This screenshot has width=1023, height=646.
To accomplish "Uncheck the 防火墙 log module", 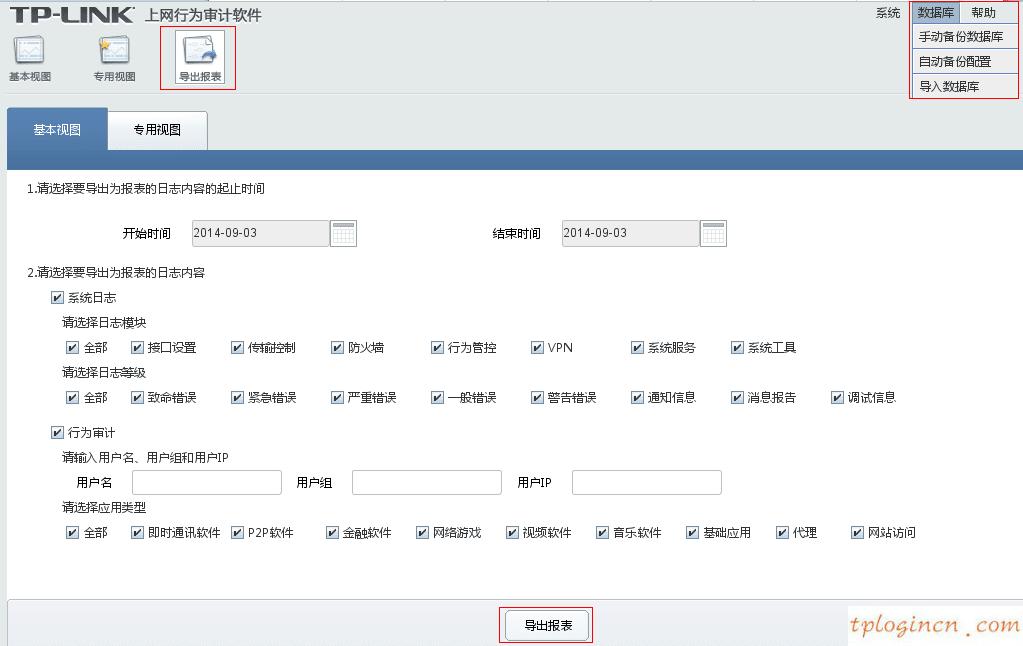I will (x=337, y=347).
